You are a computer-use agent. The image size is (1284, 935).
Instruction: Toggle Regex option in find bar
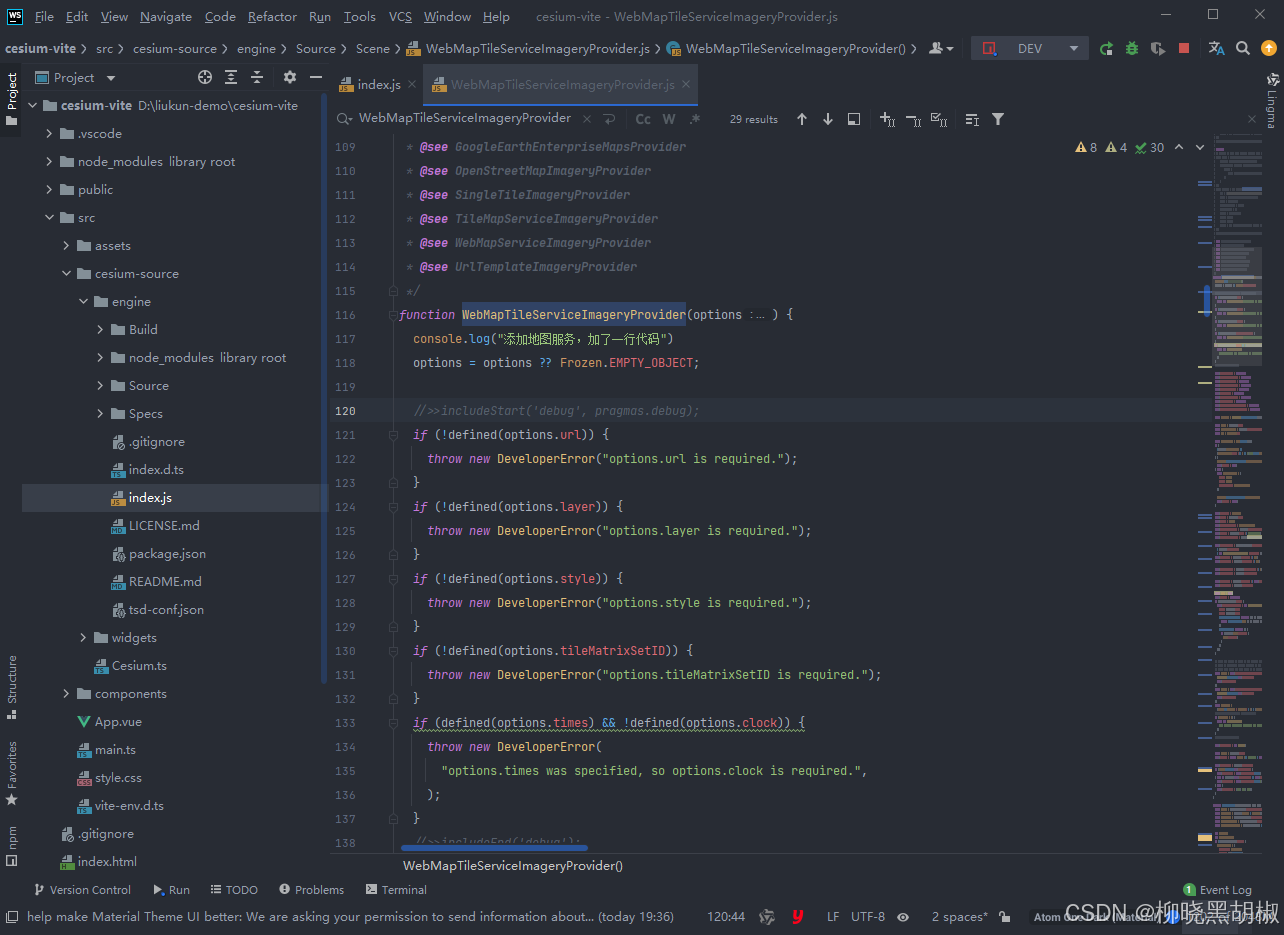695,119
